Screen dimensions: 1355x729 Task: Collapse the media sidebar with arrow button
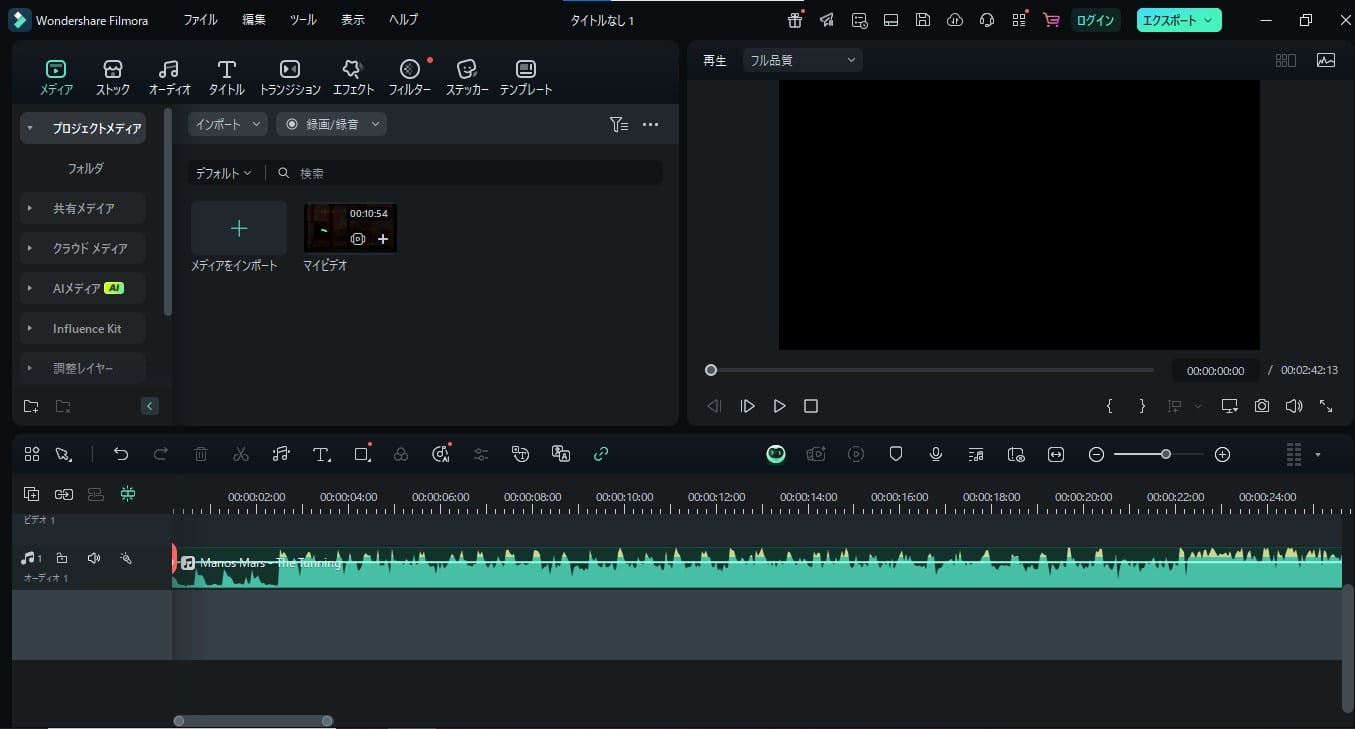[x=149, y=406]
